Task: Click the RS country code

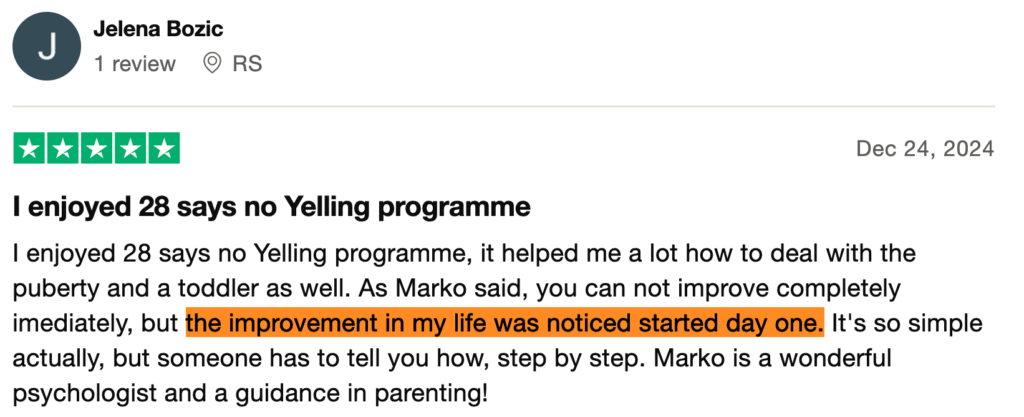Action: coord(247,64)
